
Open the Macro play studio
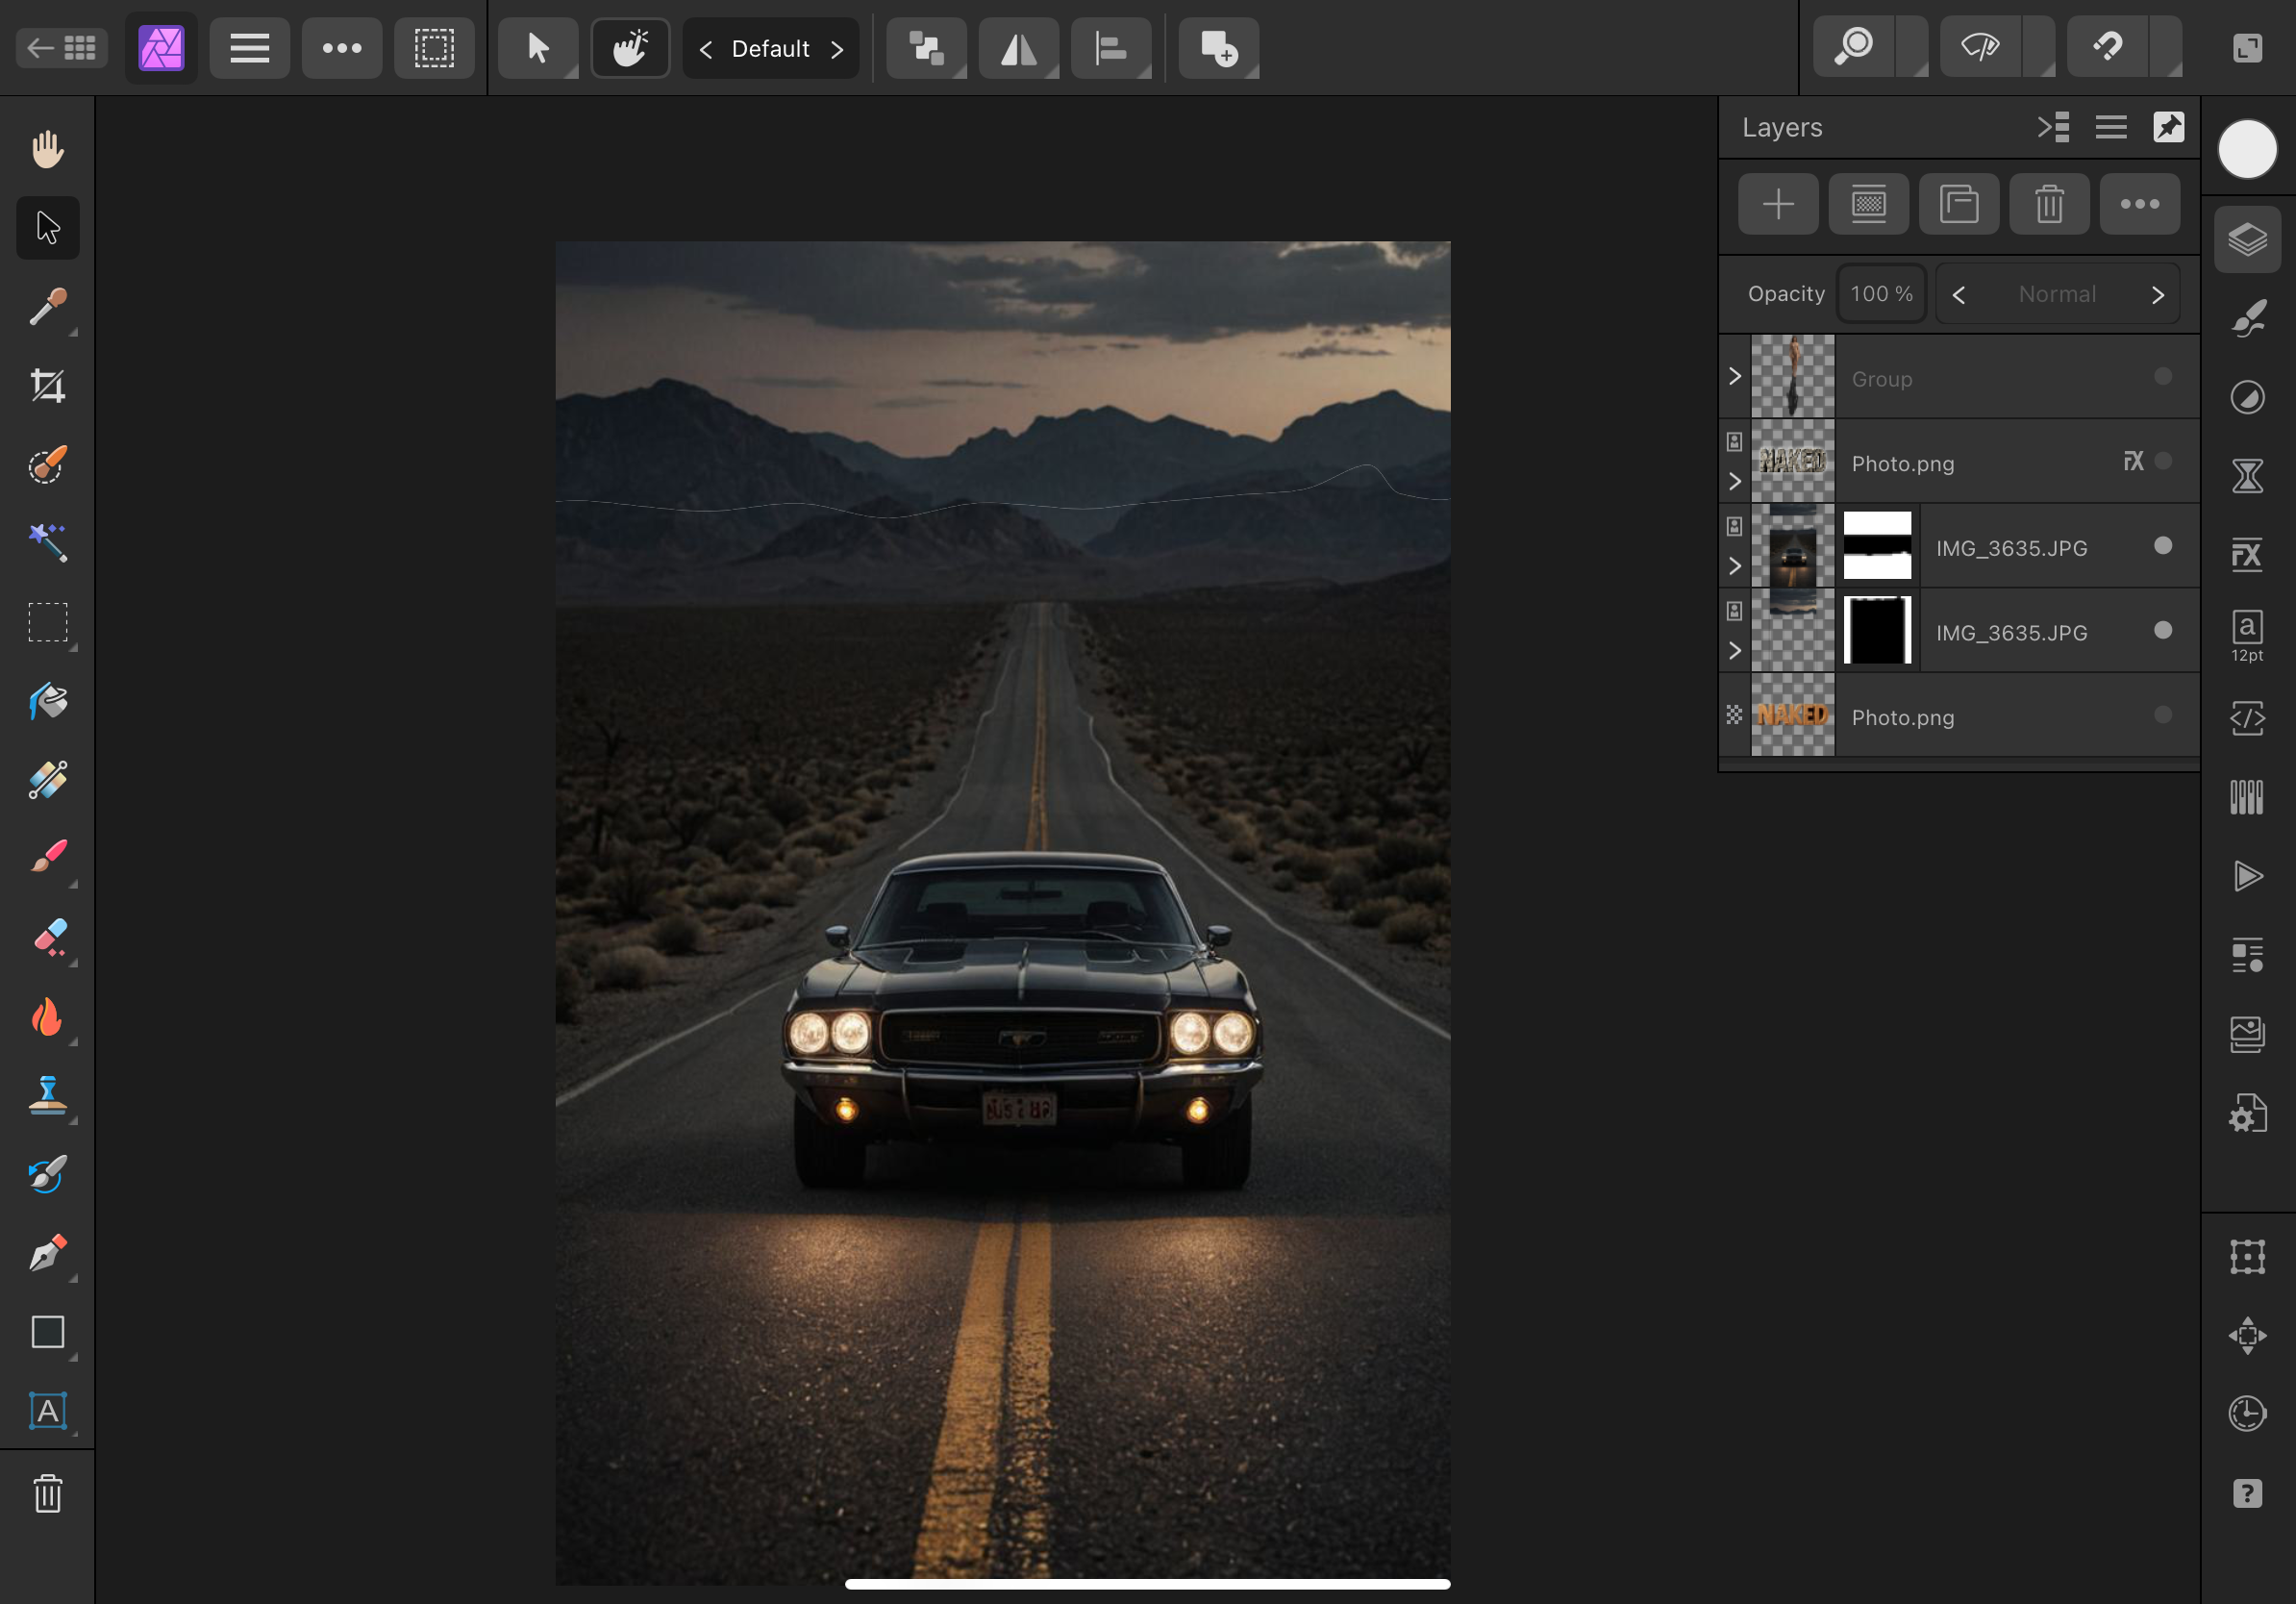pos(2247,876)
